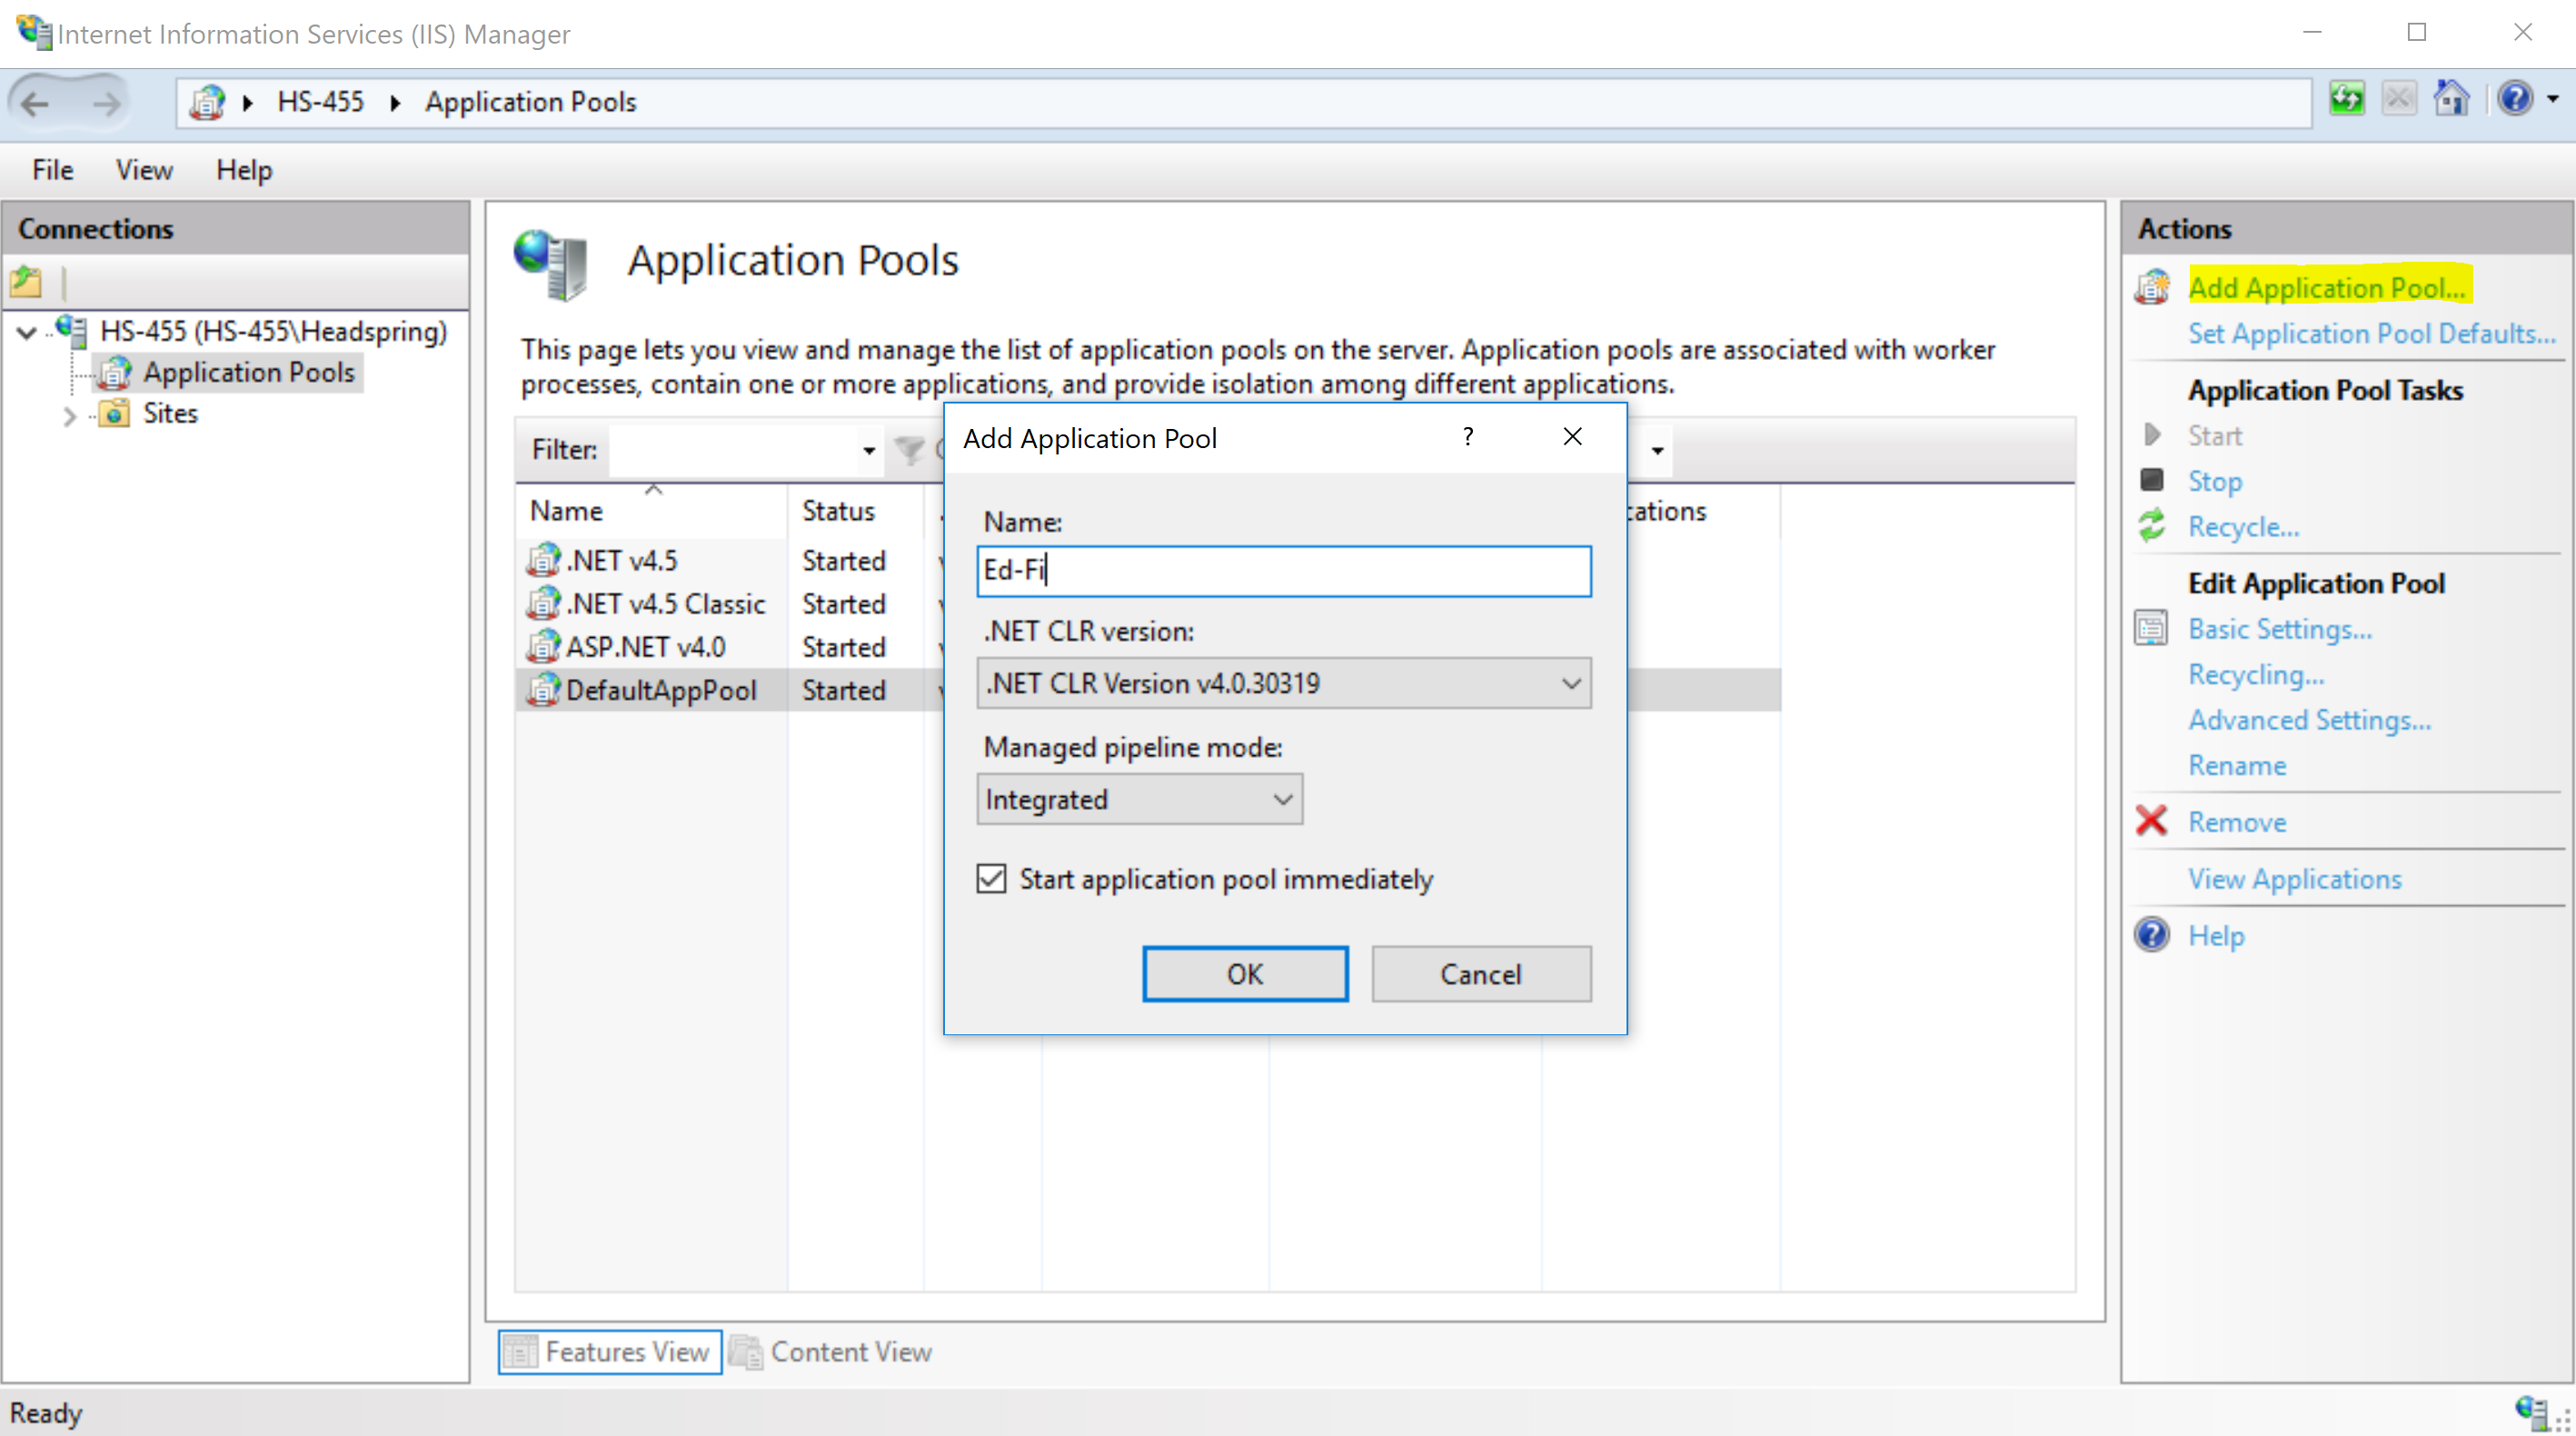The image size is (2576, 1436).
Task: Click the arrow after HS-455 in the breadcrumb
Action: pyautogui.click(x=396, y=102)
